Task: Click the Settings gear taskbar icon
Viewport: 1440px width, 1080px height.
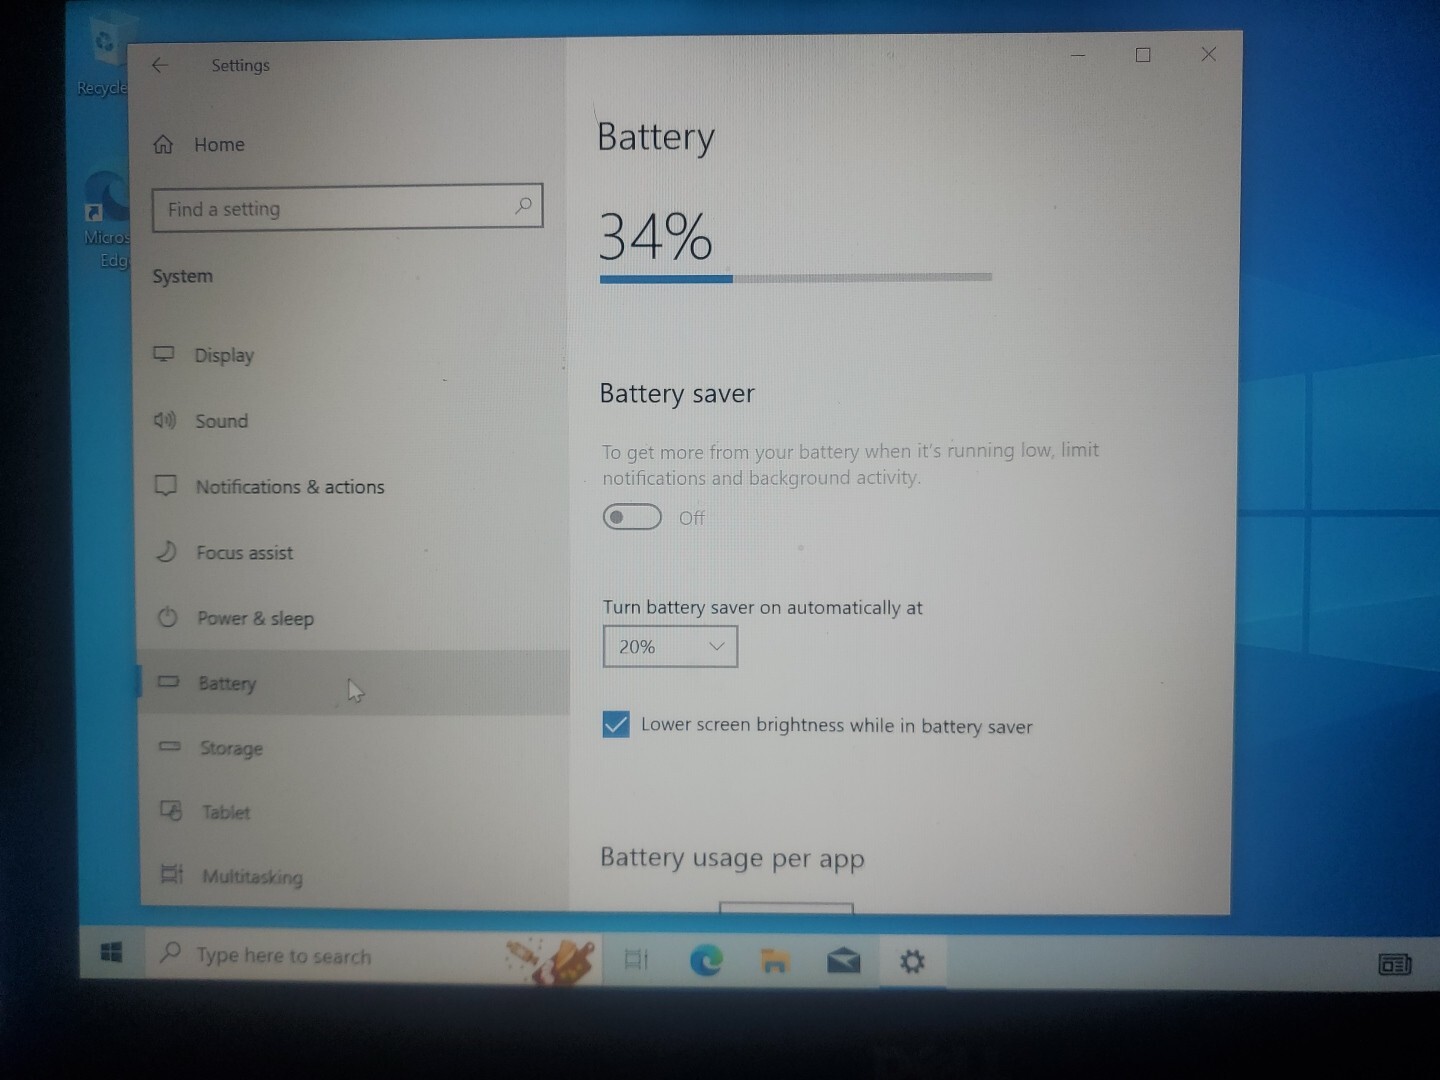Action: [912, 962]
